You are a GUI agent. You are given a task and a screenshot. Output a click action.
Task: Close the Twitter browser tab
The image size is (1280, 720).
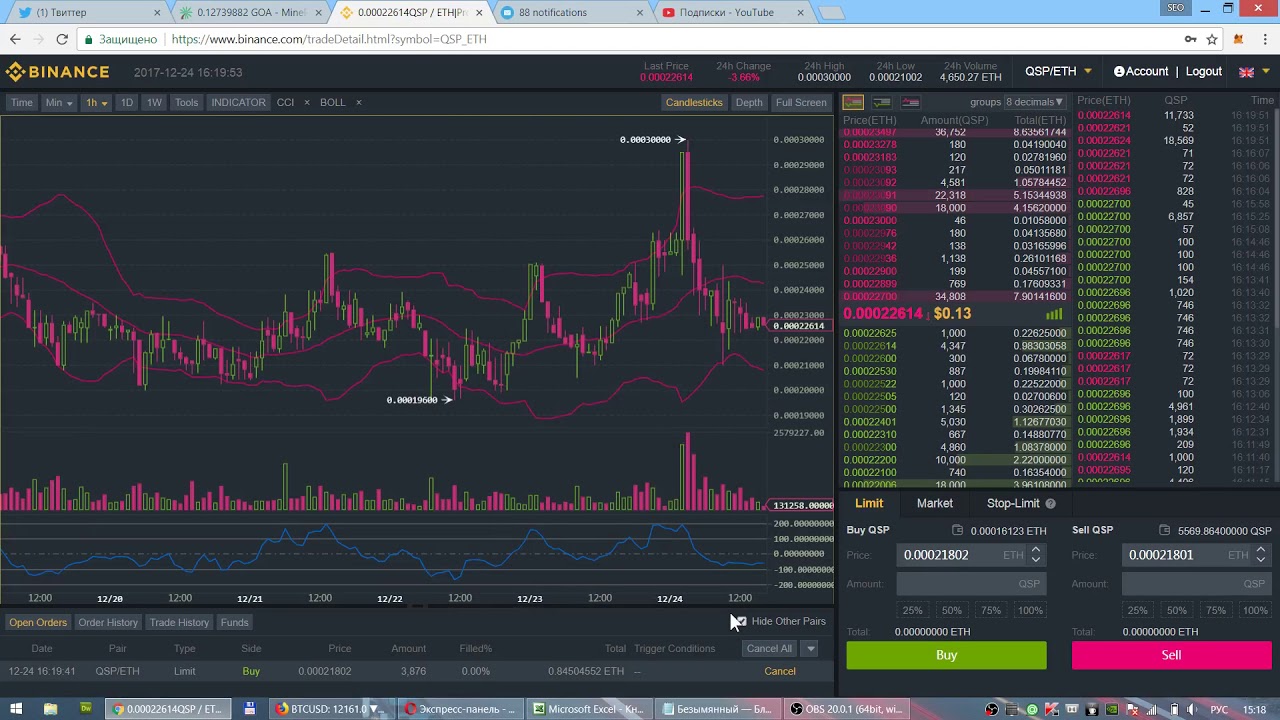[157, 13]
